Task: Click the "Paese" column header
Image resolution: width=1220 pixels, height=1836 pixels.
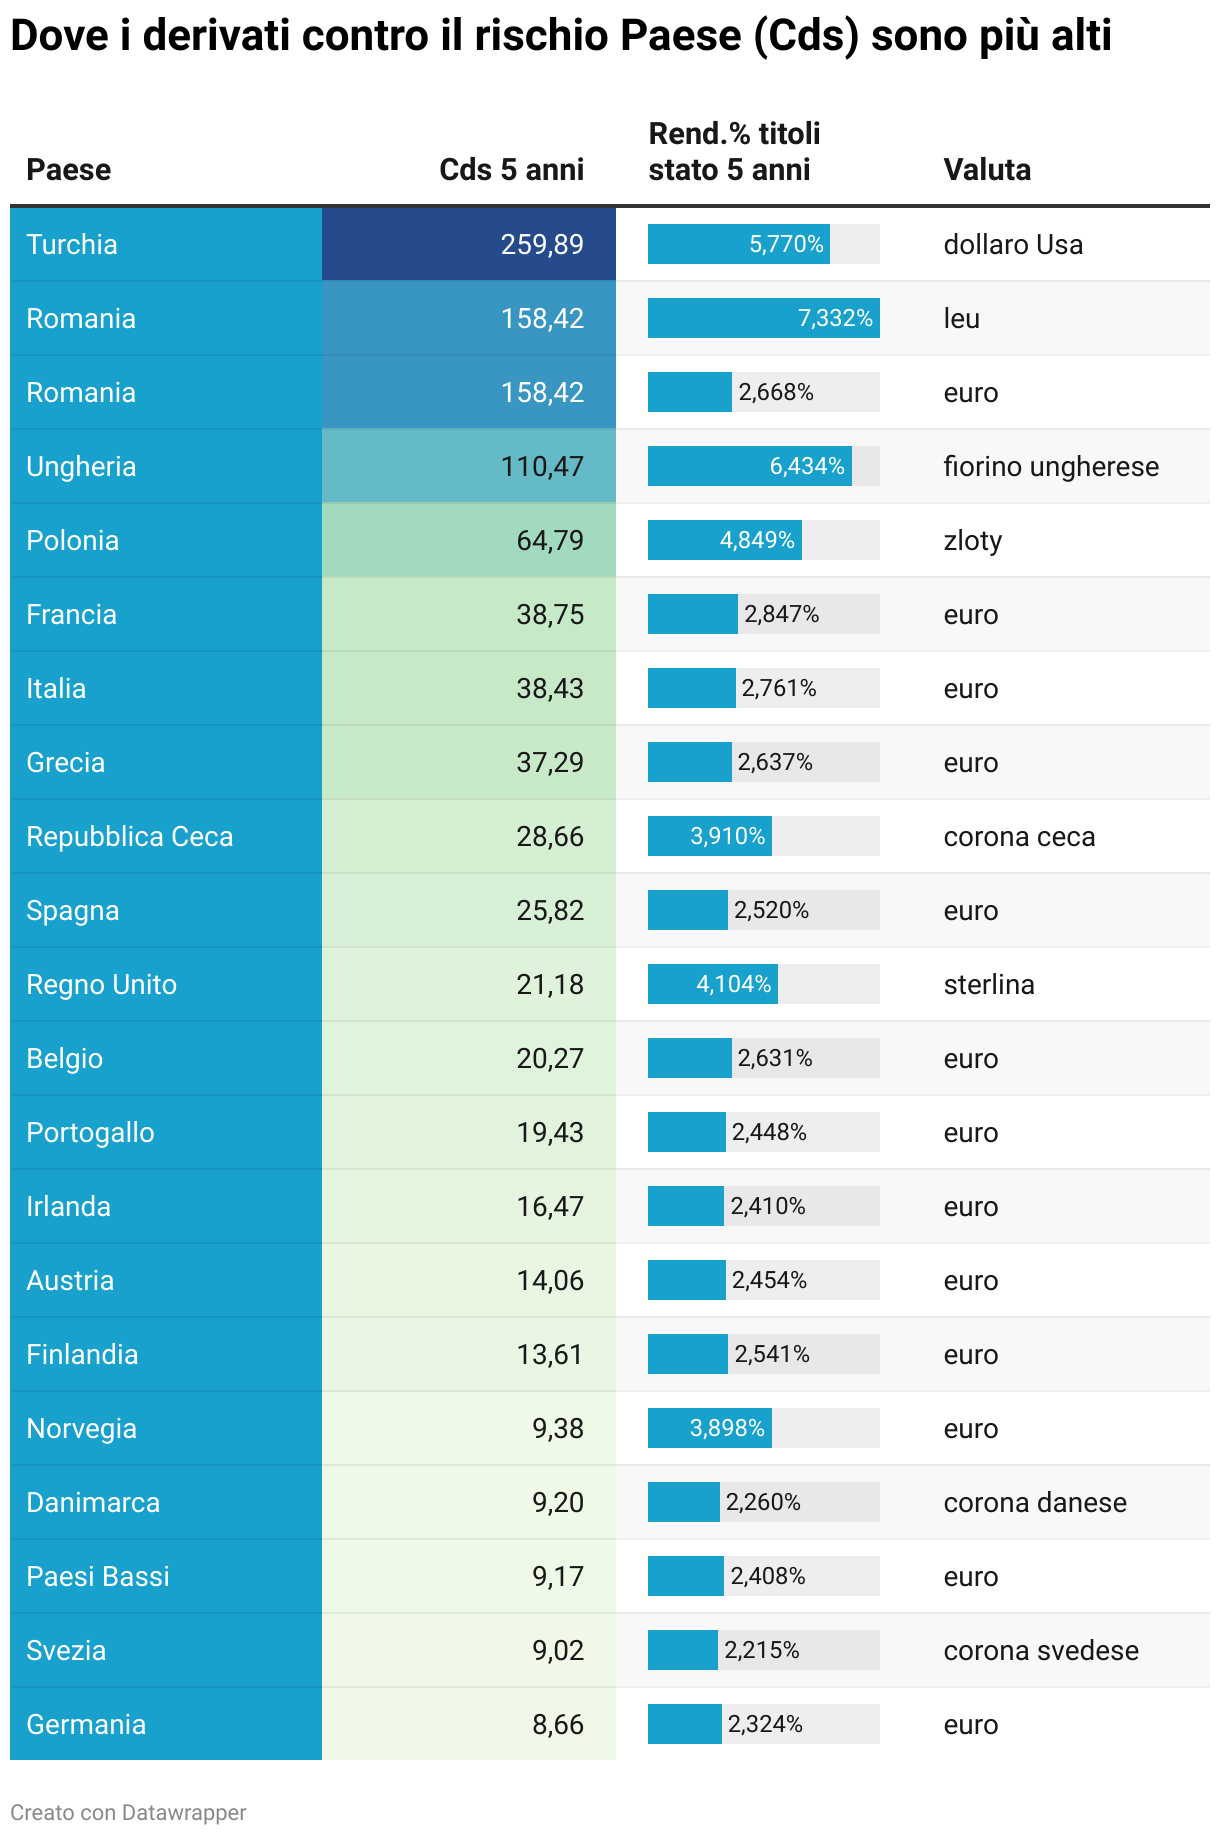Action: coord(69,169)
